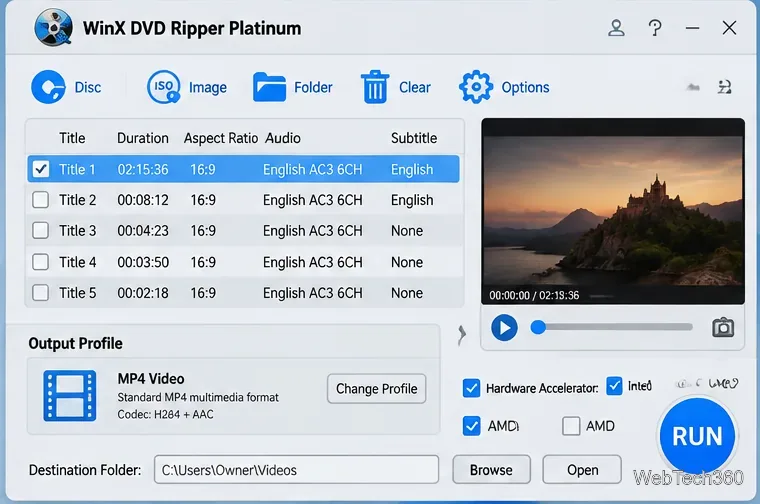Play the video preview
Viewport: 760px width, 504px height.
pyautogui.click(x=504, y=328)
